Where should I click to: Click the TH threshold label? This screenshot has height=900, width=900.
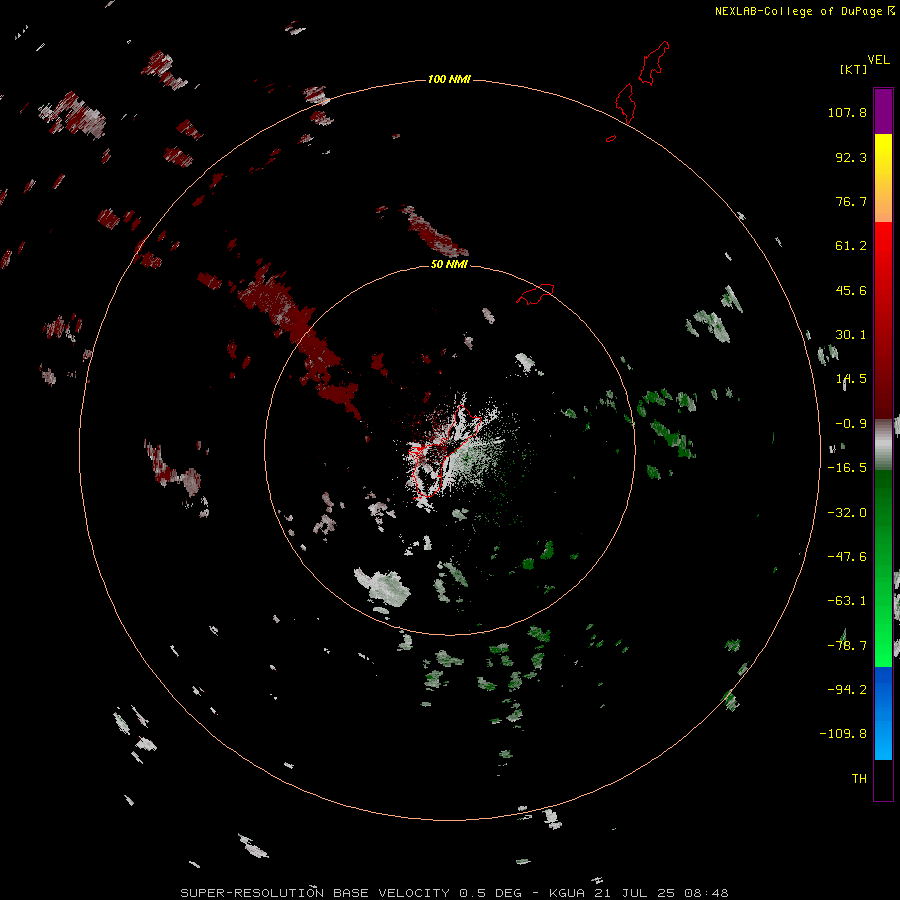[859, 779]
